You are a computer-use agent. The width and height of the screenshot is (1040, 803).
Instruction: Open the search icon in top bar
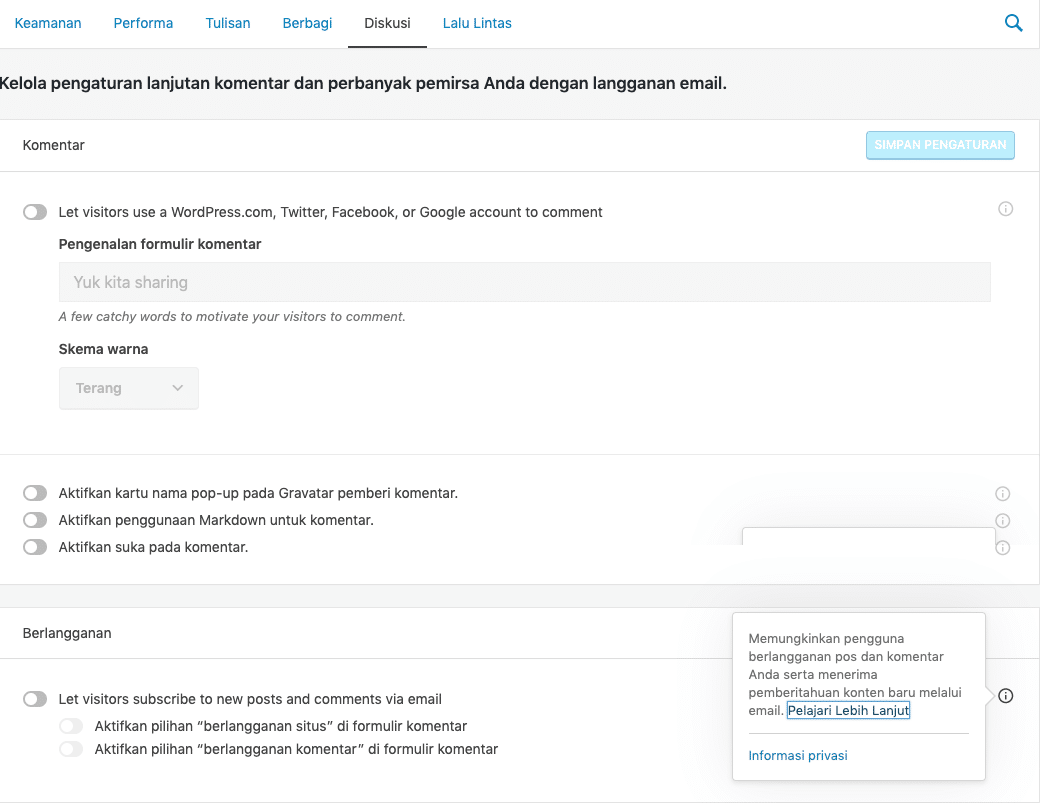coord(1013,23)
